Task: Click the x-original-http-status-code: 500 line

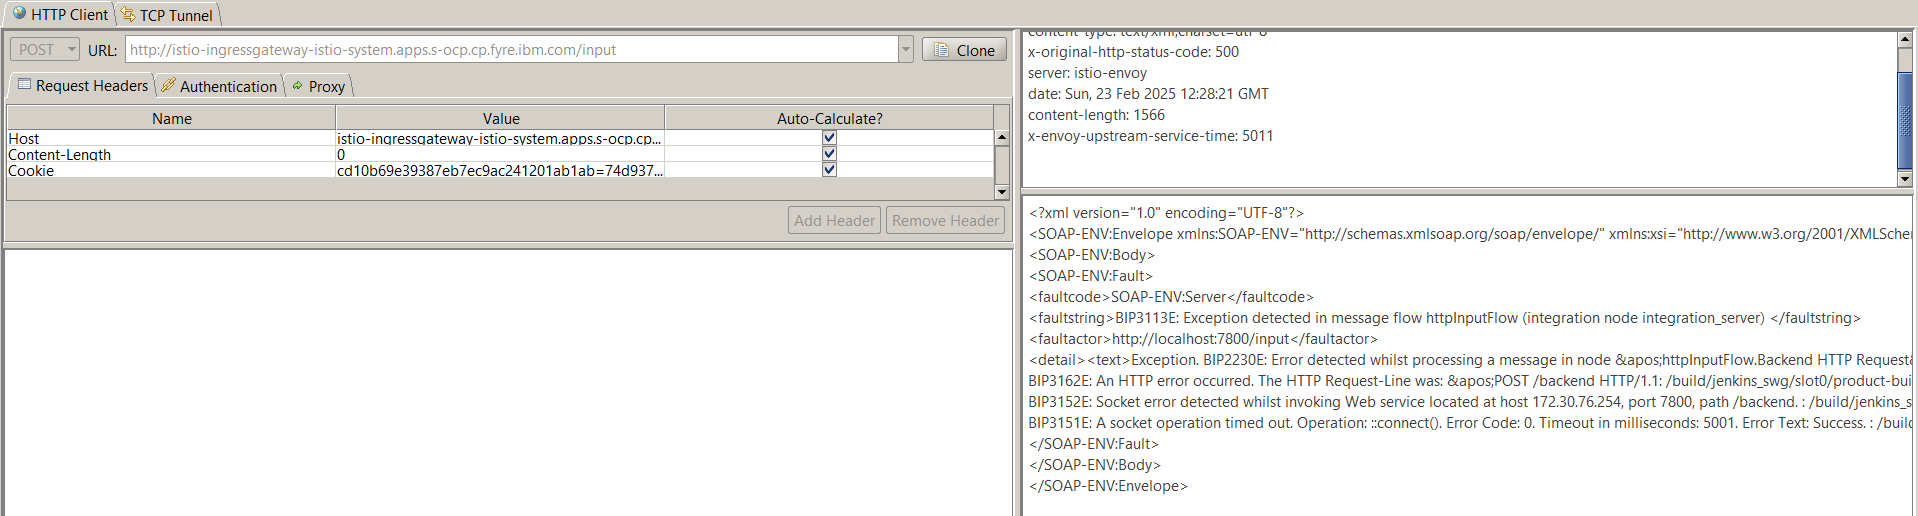Action: tap(1133, 52)
